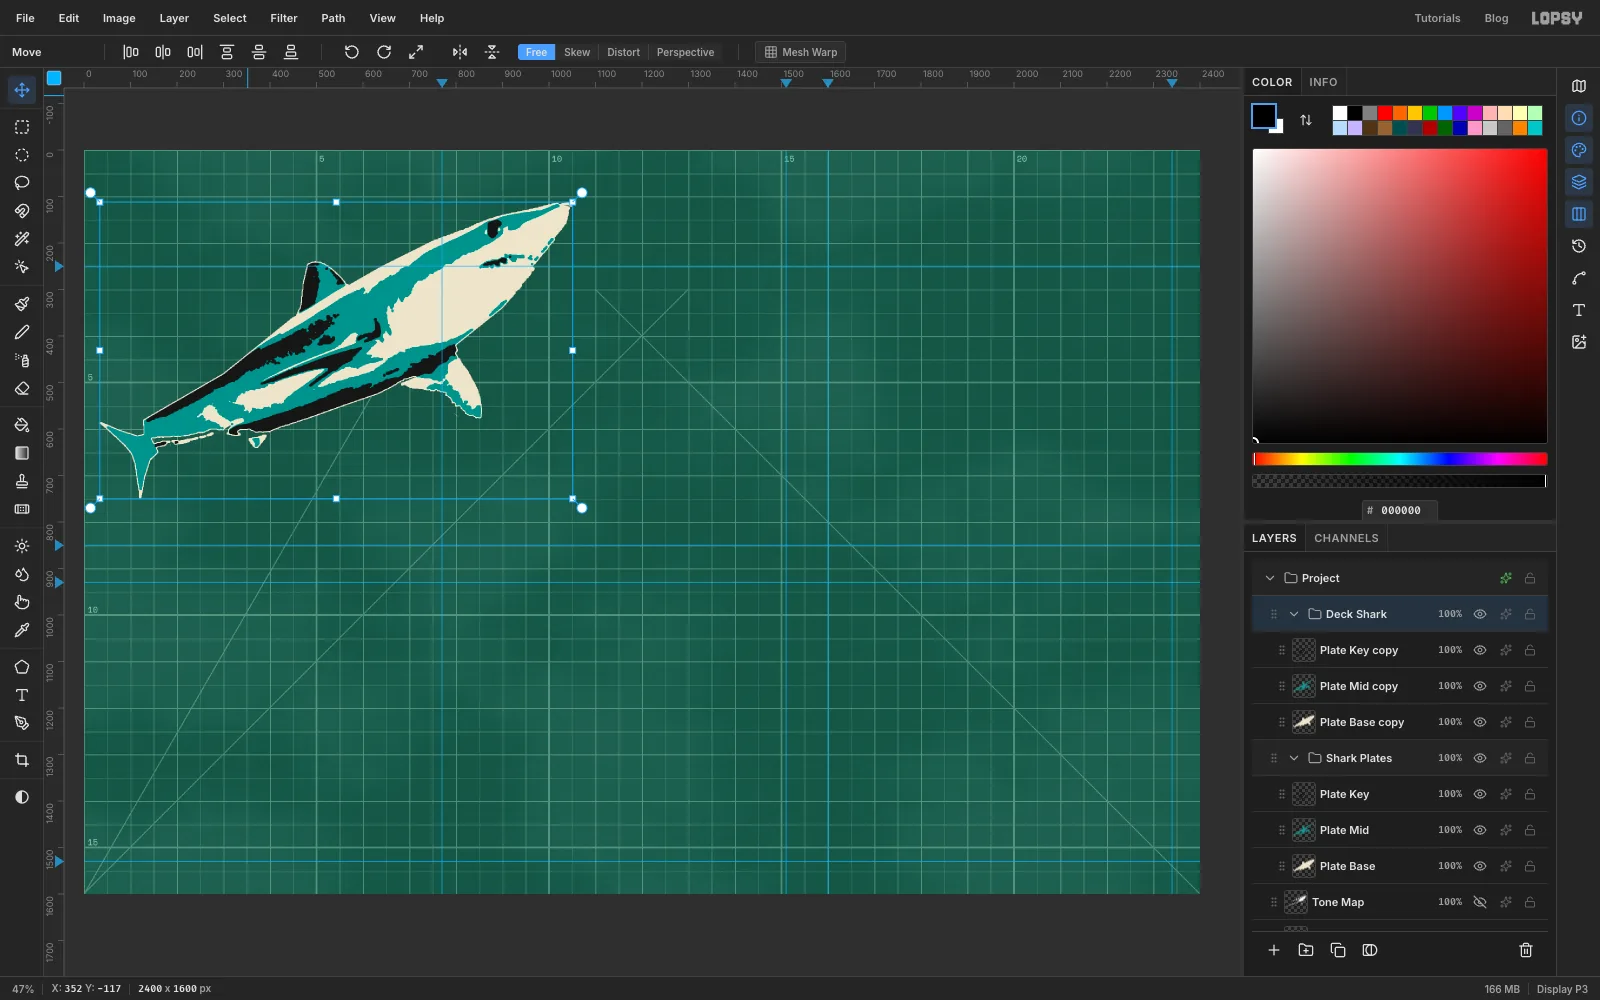The width and height of the screenshot is (1600, 1000).
Task: Lock the Plate Base layer
Action: tap(1530, 866)
